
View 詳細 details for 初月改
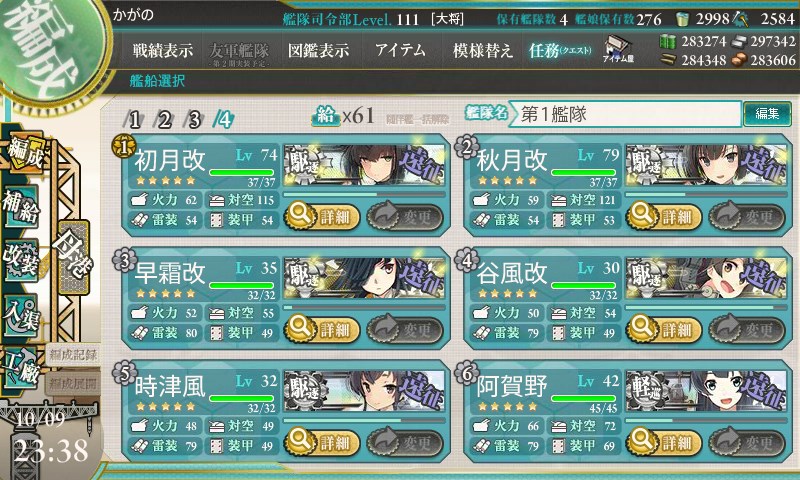click(x=321, y=217)
